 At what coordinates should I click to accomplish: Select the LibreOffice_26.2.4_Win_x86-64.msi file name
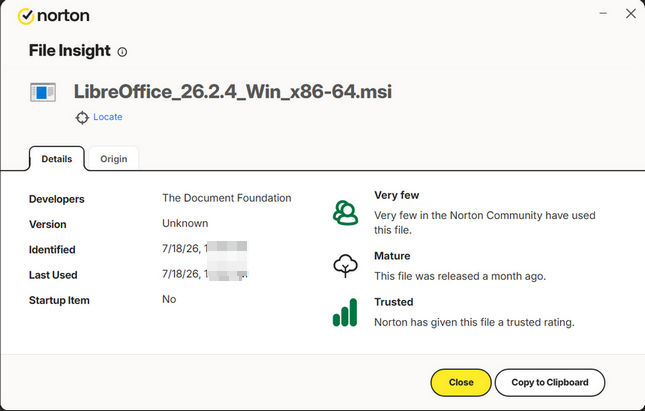(233, 91)
